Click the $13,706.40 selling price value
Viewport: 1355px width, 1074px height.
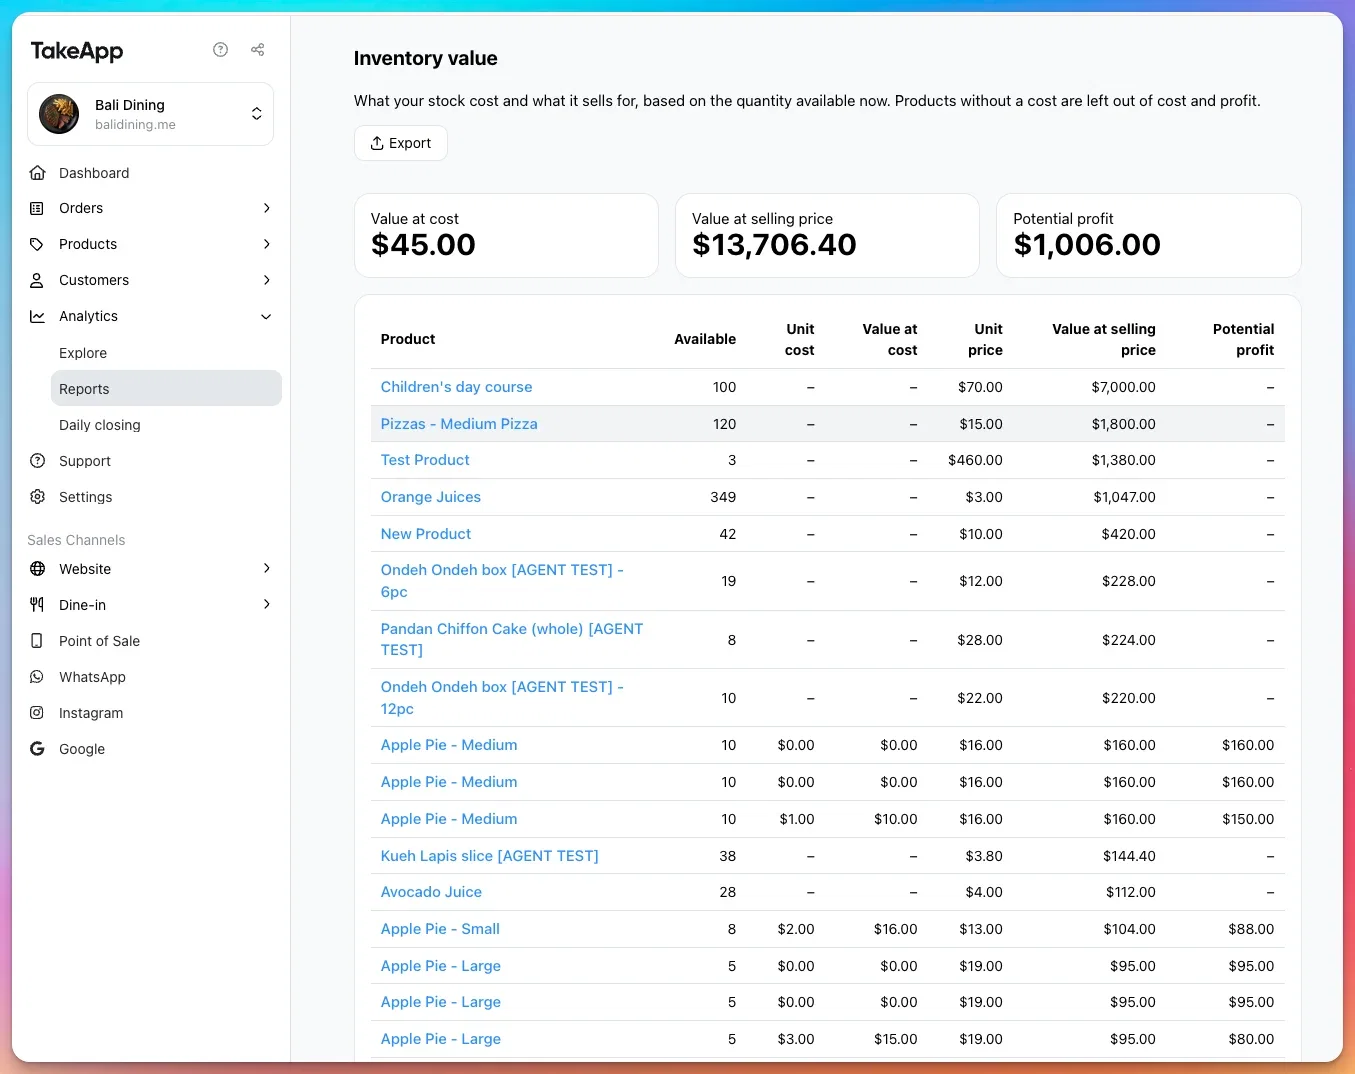click(774, 245)
